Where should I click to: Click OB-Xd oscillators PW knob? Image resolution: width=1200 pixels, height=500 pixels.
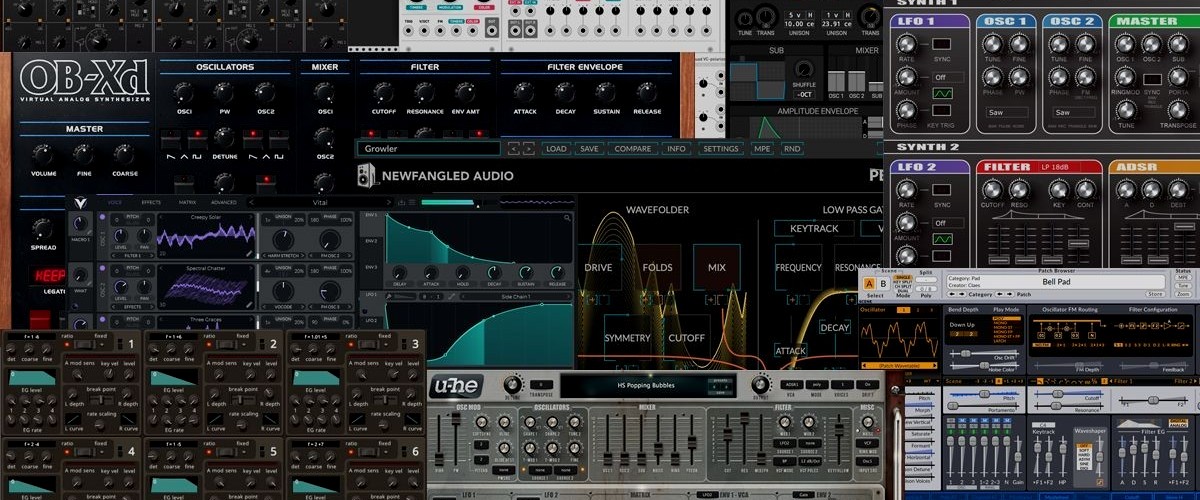[225, 92]
